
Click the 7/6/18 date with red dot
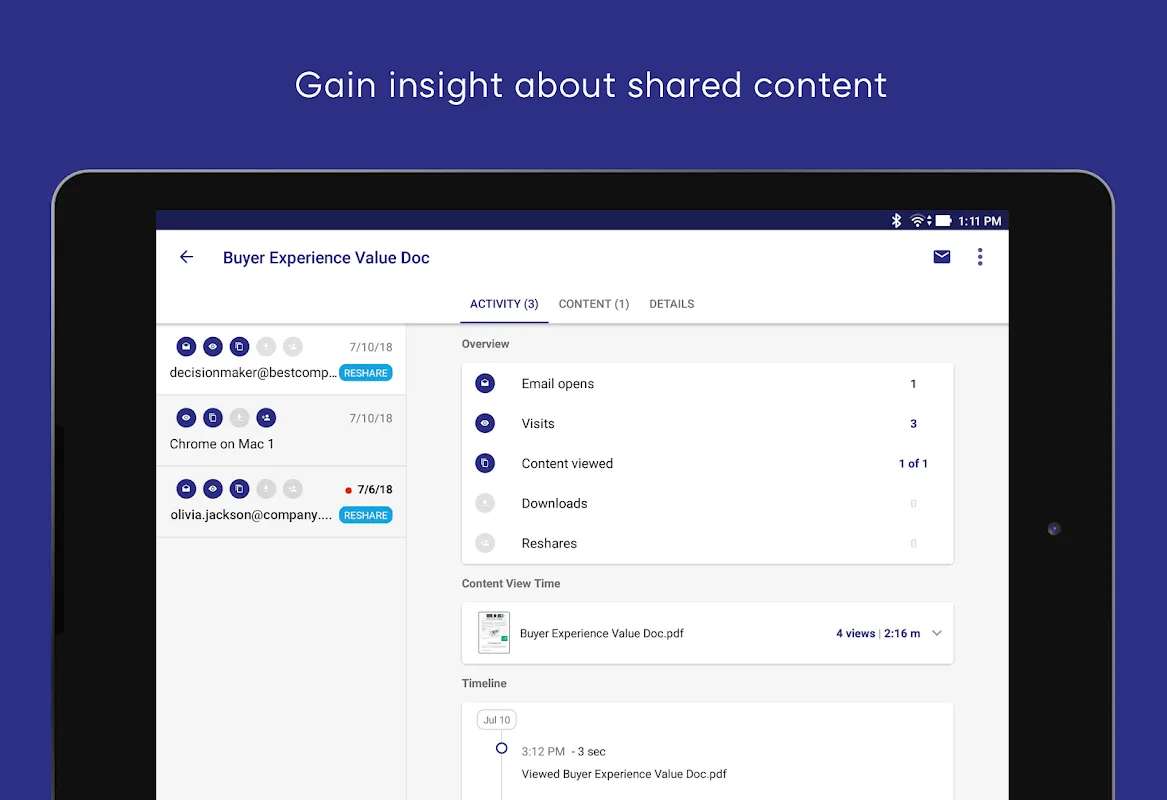pyautogui.click(x=368, y=490)
